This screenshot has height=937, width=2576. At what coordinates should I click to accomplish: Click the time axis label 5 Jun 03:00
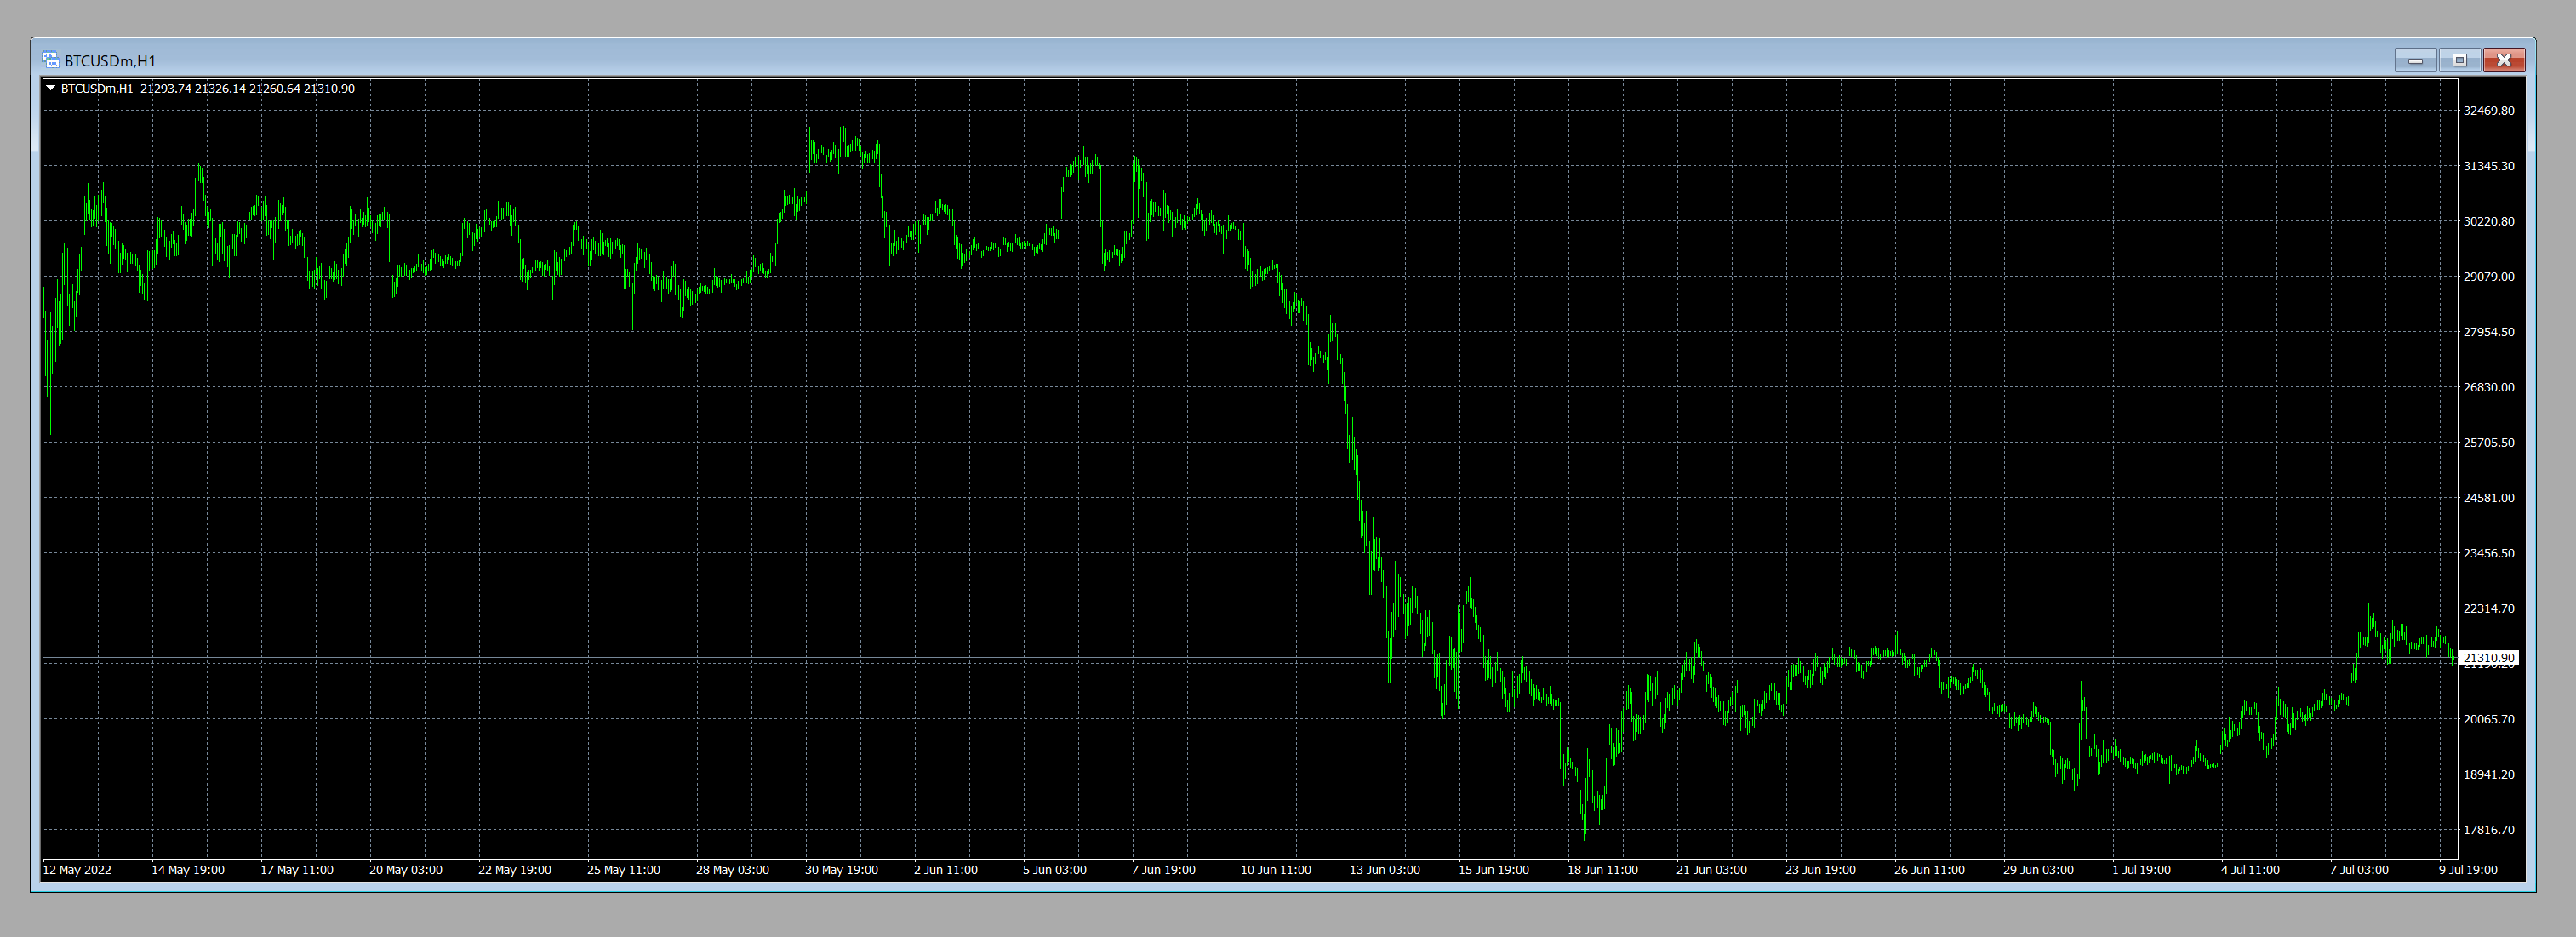click(1055, 870)
